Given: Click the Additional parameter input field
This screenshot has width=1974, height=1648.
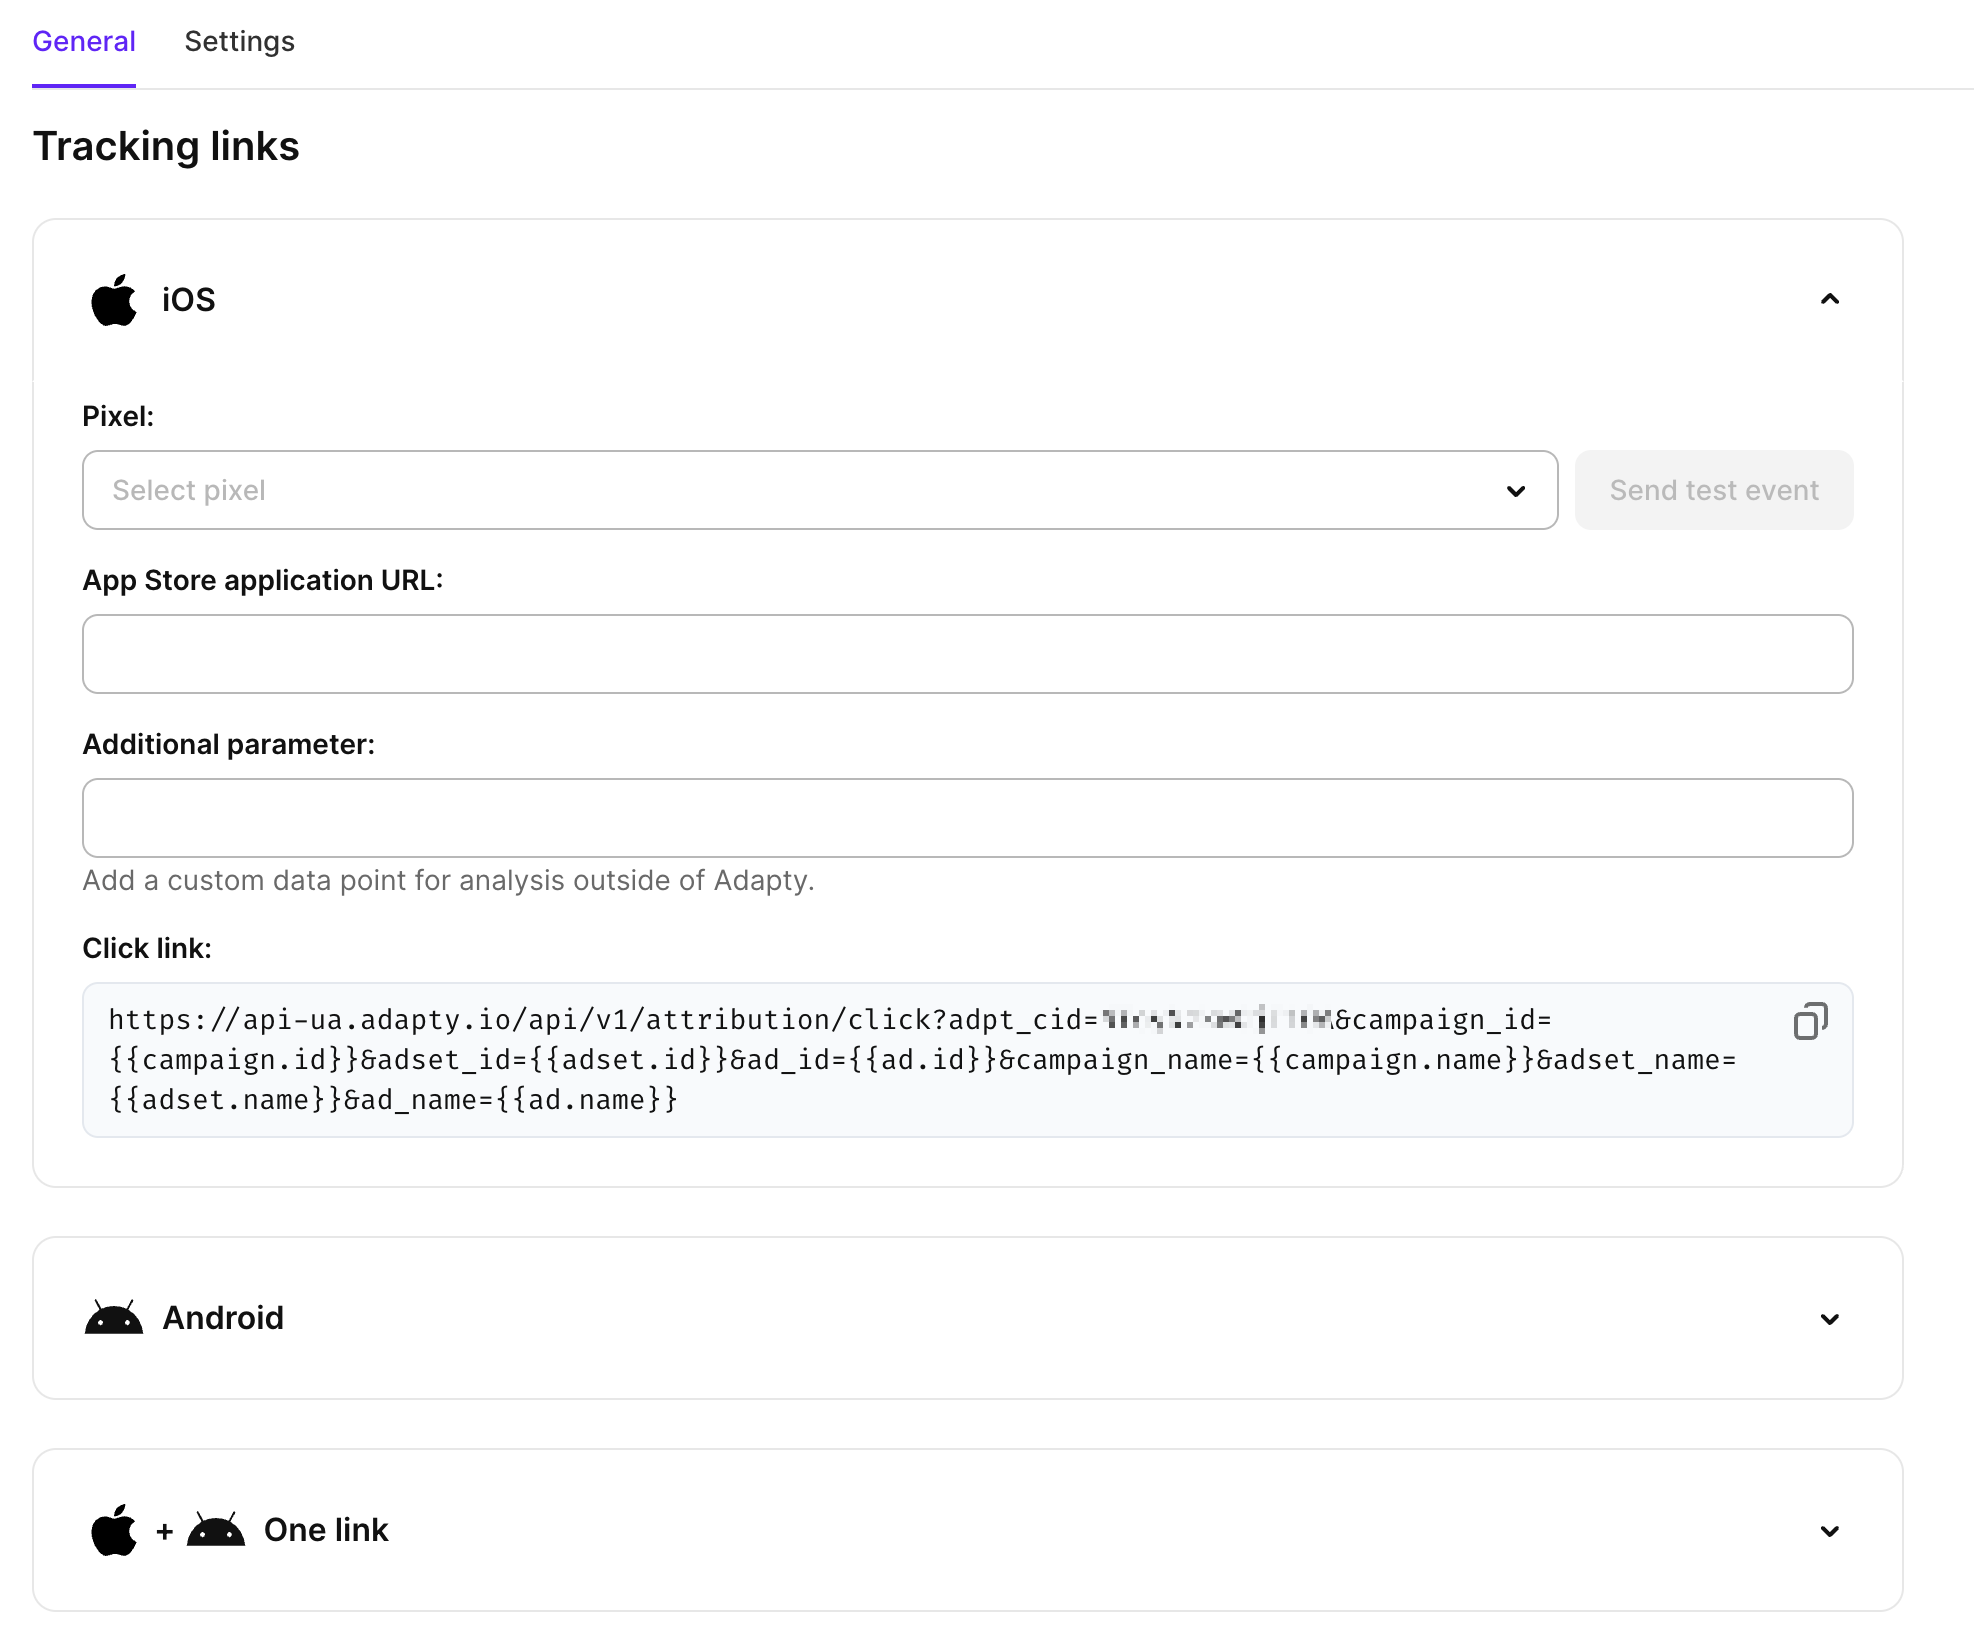Looking at the screenshot, I should pos(967,818).
